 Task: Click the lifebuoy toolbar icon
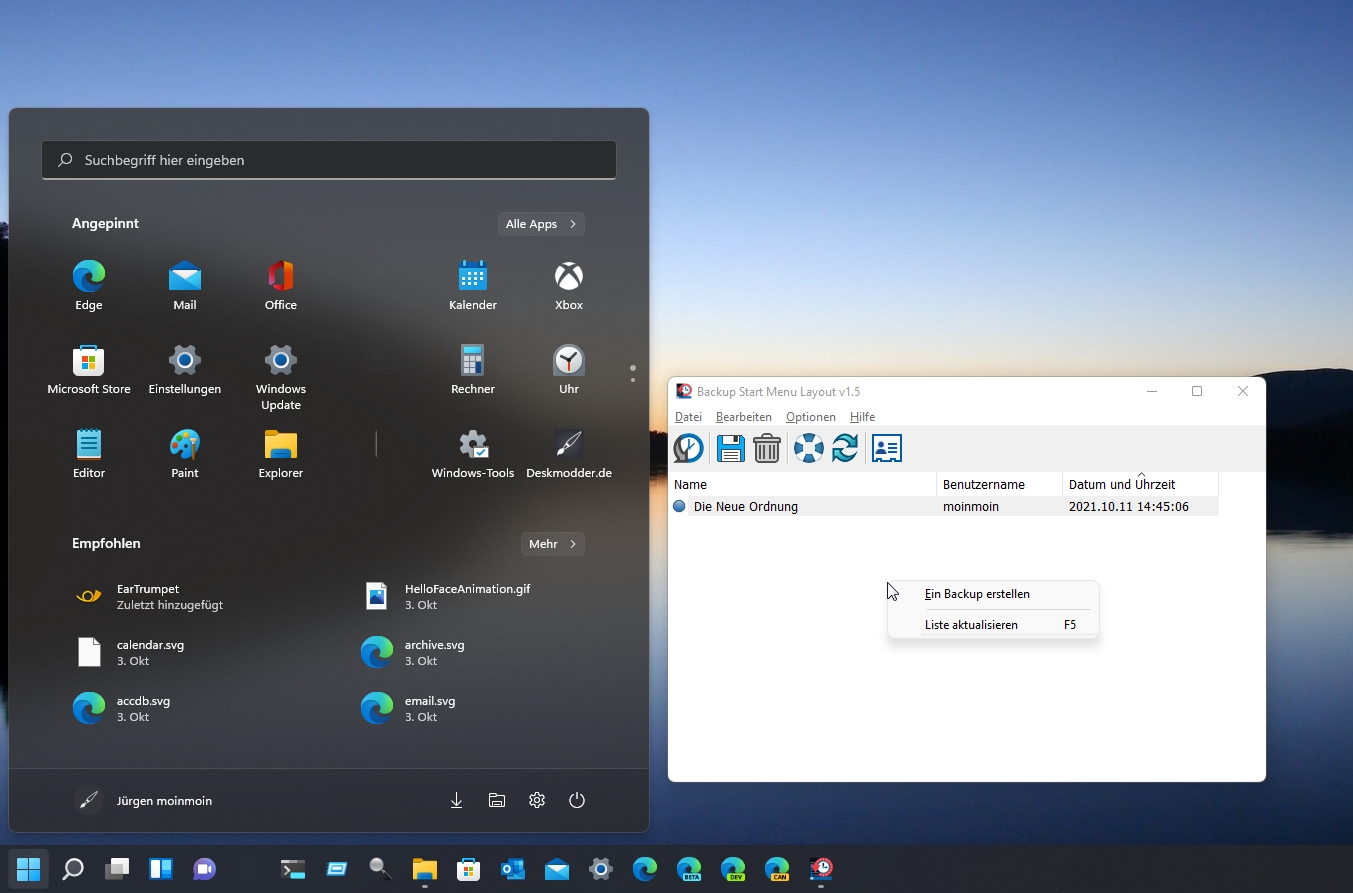point(809,448)
